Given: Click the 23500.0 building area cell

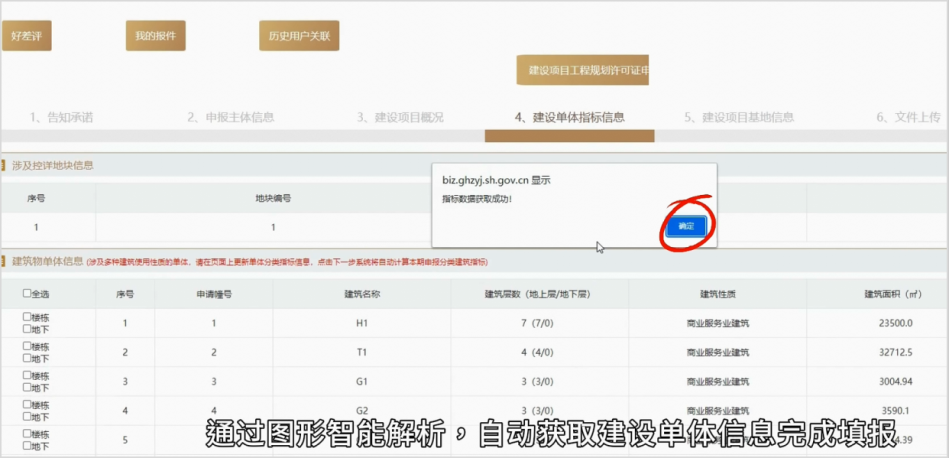Looking at the screenshot, I should pos(890,323).
